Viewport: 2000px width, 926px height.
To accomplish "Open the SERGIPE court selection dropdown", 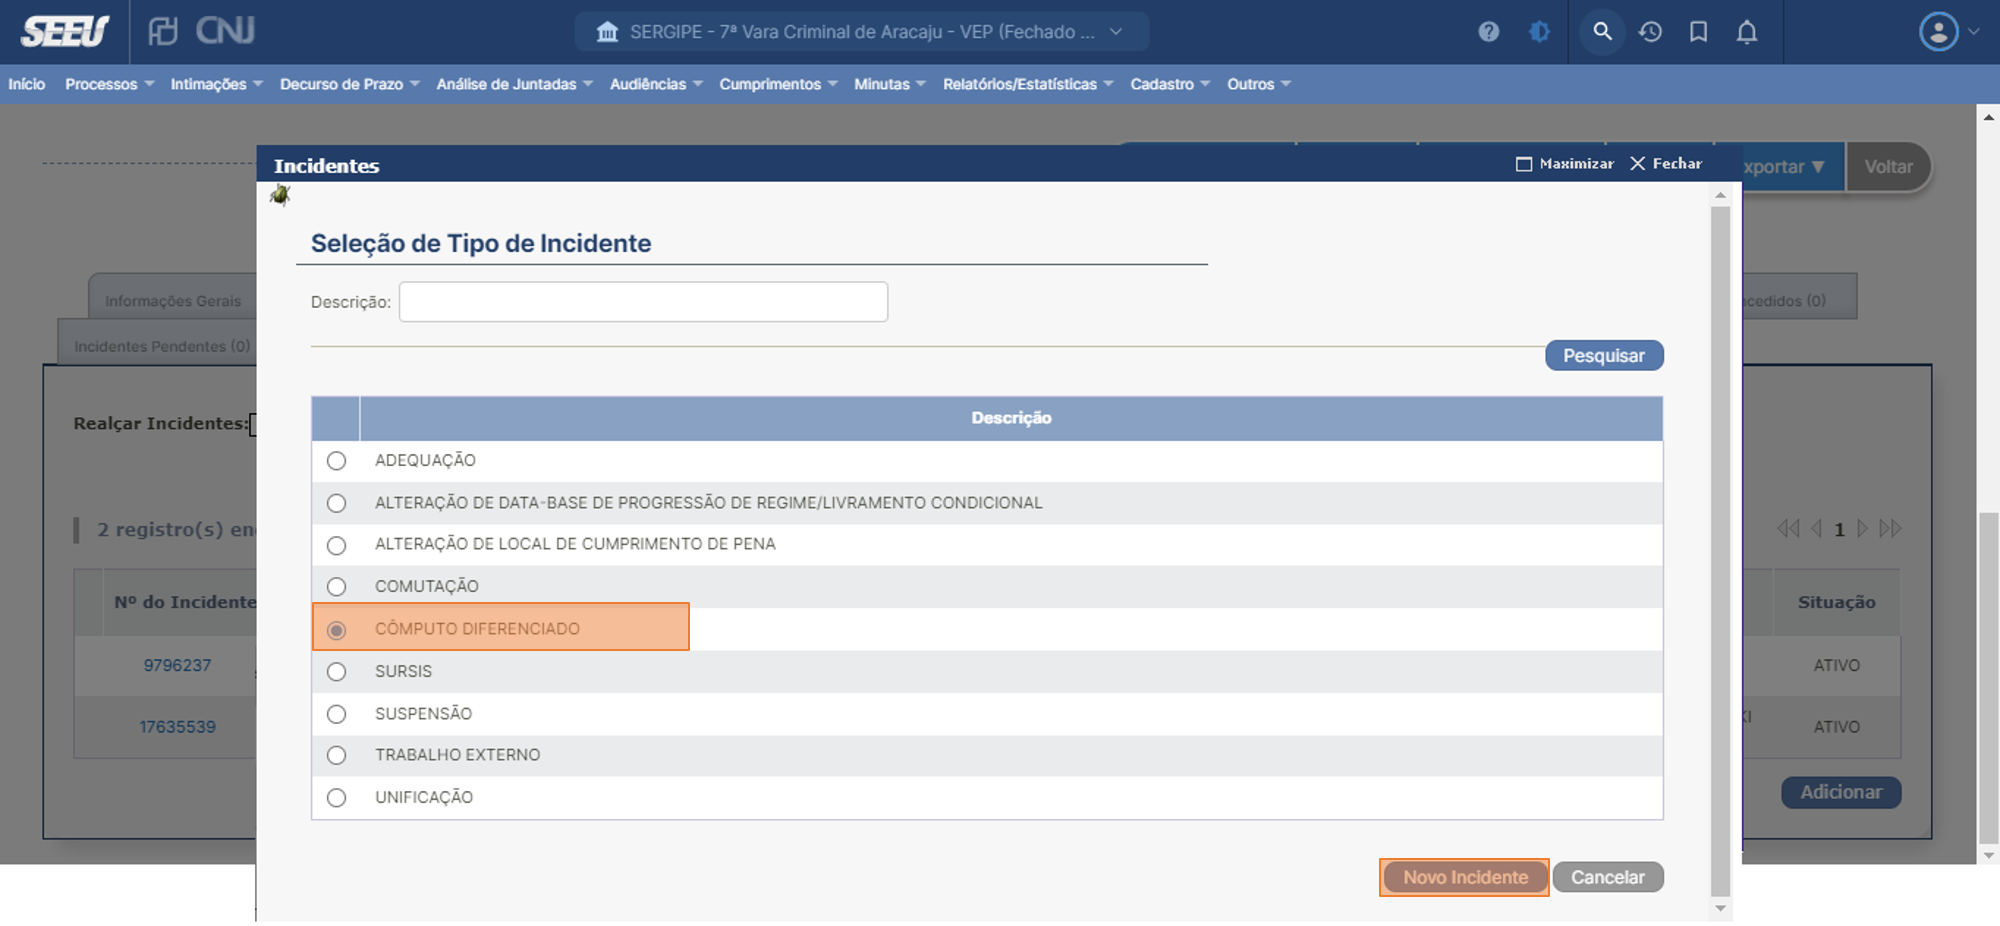I will pyautogui.click(x=862, y=32).
